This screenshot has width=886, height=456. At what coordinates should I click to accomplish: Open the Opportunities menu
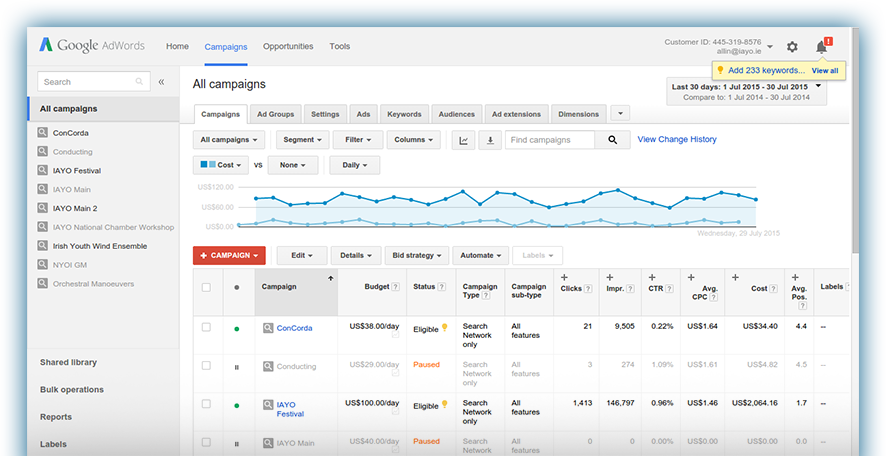pyautogui.click(x=288, y=46)
